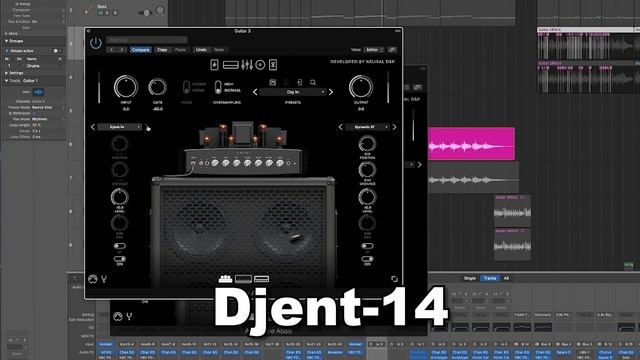Switch mixer view to All

(x=506, y=278)
